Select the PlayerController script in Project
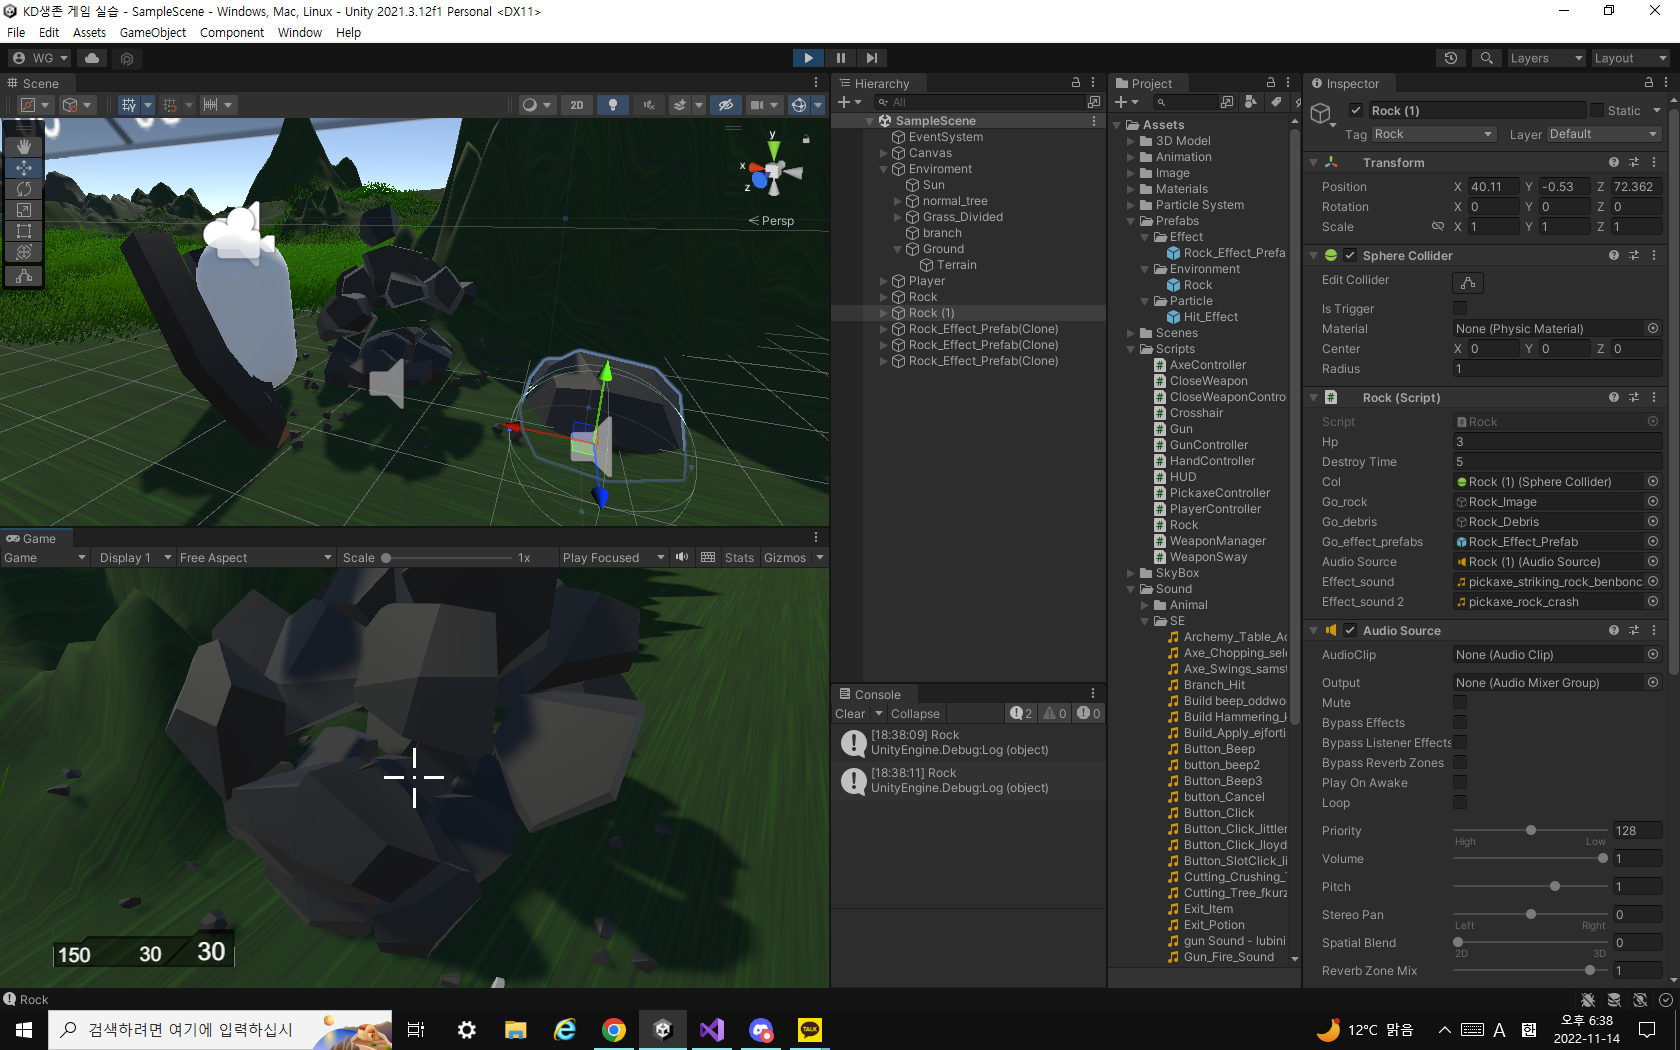Screen dimensions: 1680x1050 tap(1215, 509)
